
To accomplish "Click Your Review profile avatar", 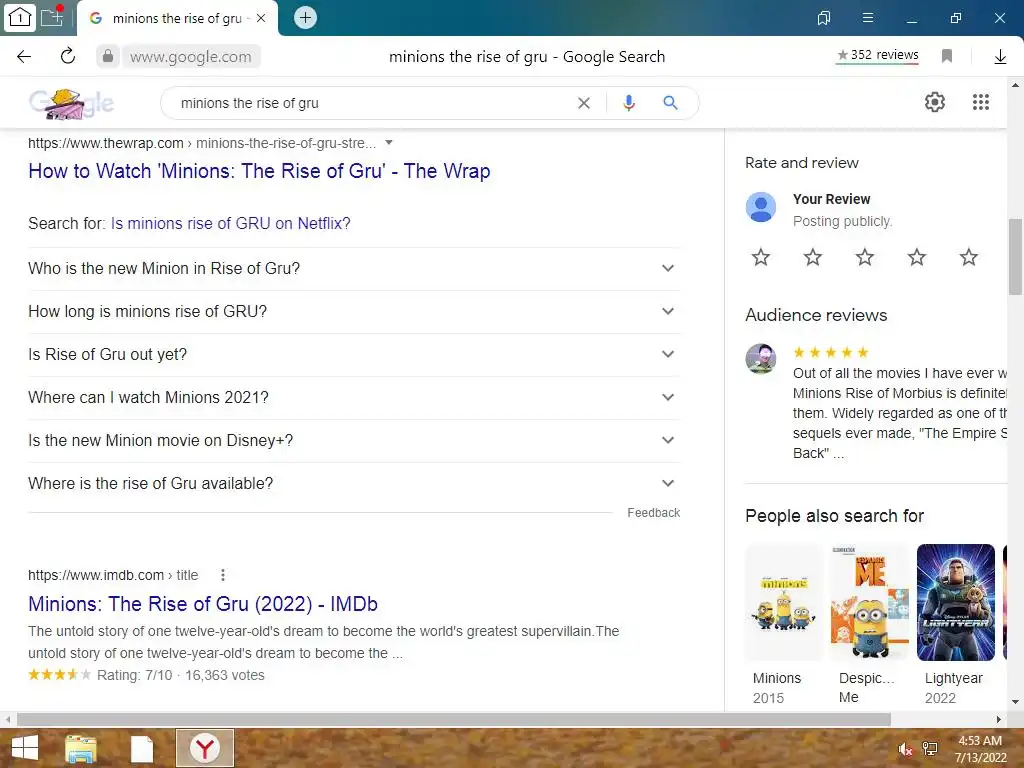I will 761,207.
